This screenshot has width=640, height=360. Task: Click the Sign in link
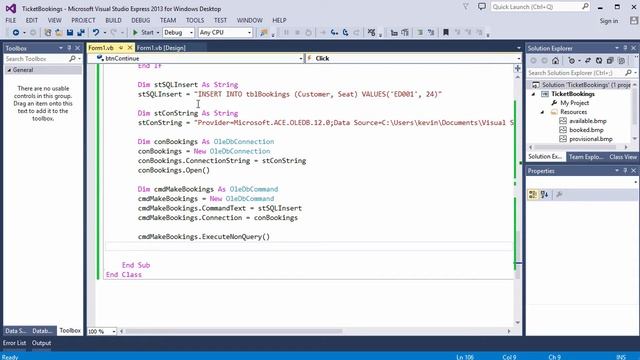[x=609, y=21]
